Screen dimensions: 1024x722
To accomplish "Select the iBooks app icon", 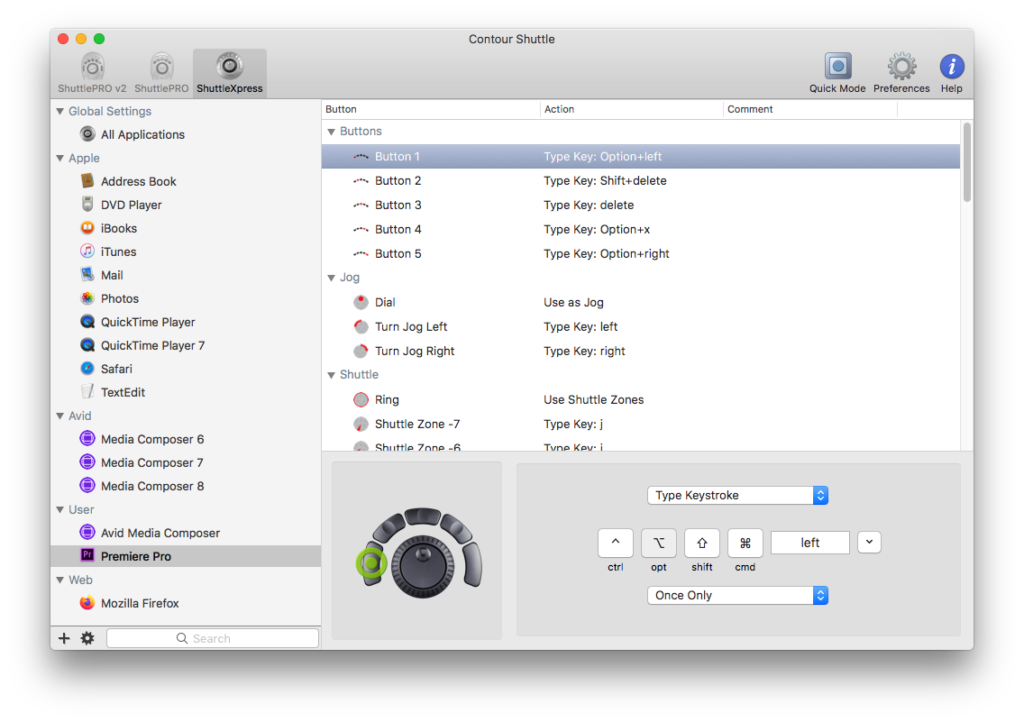I will [88, 228].
